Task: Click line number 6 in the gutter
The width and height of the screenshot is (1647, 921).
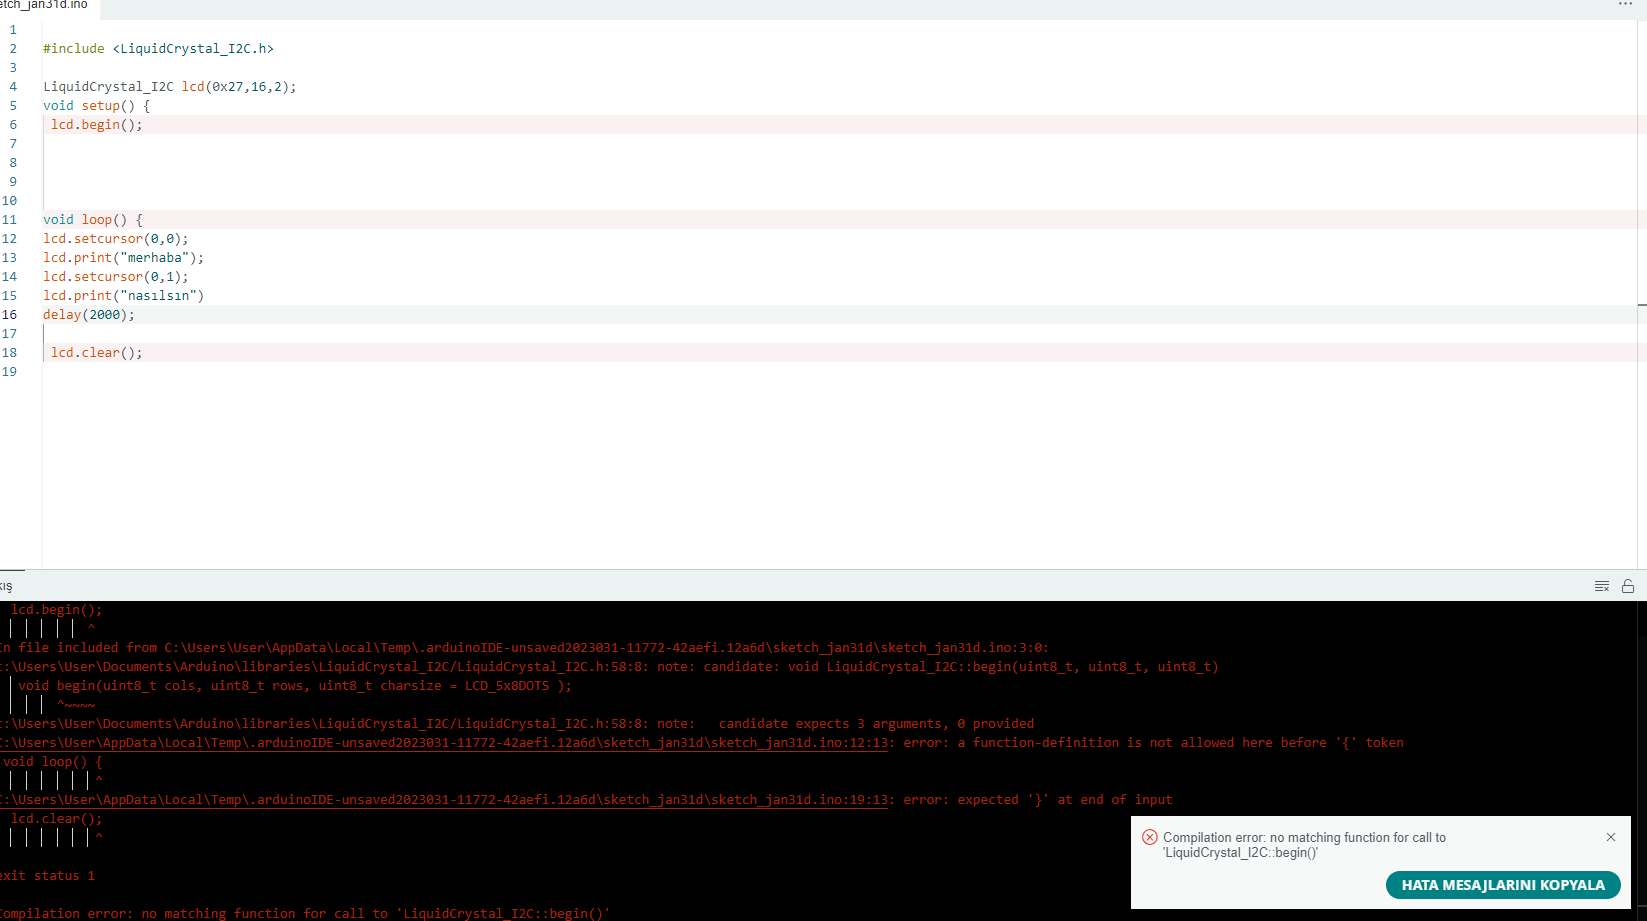Action: [13, 125]
